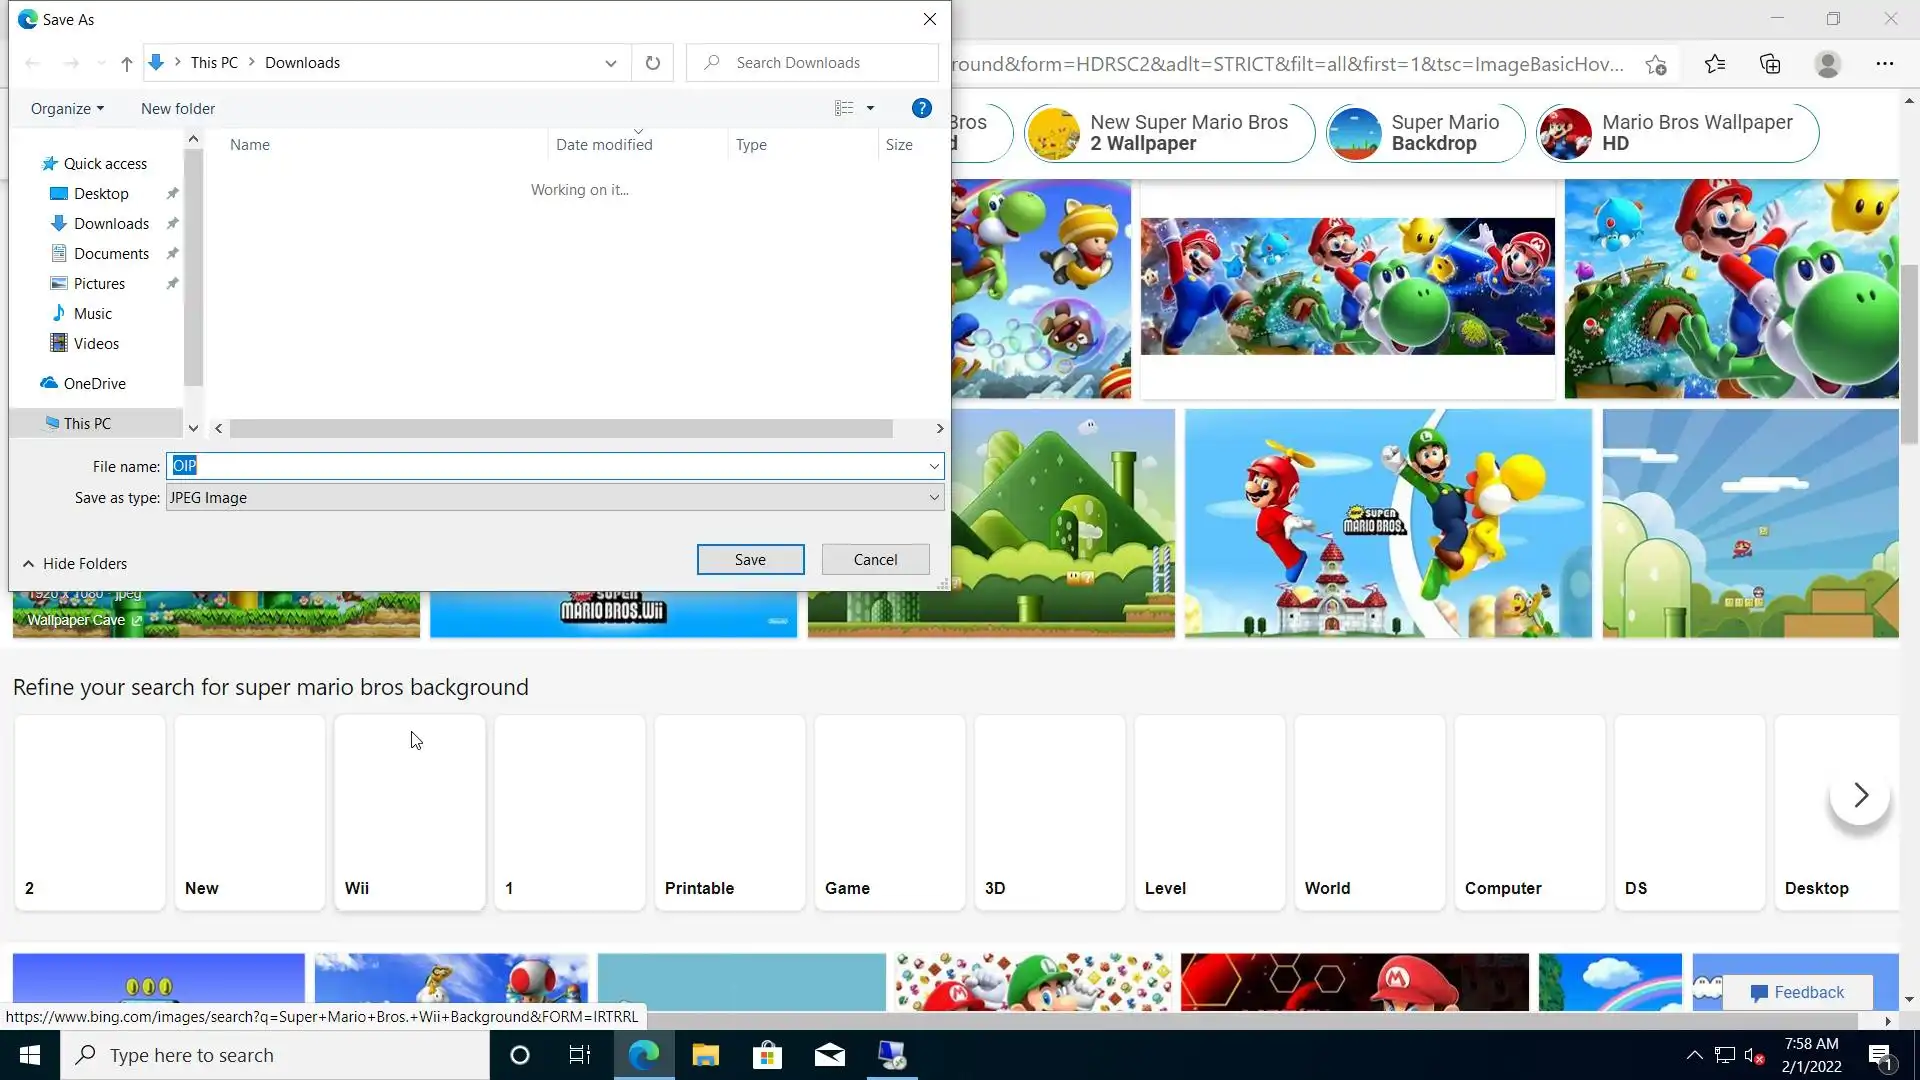The height and width of the screenshot is (1080, 1920).
Task: Refresh the Downloads folder listing
Action: tap(653, 63)
